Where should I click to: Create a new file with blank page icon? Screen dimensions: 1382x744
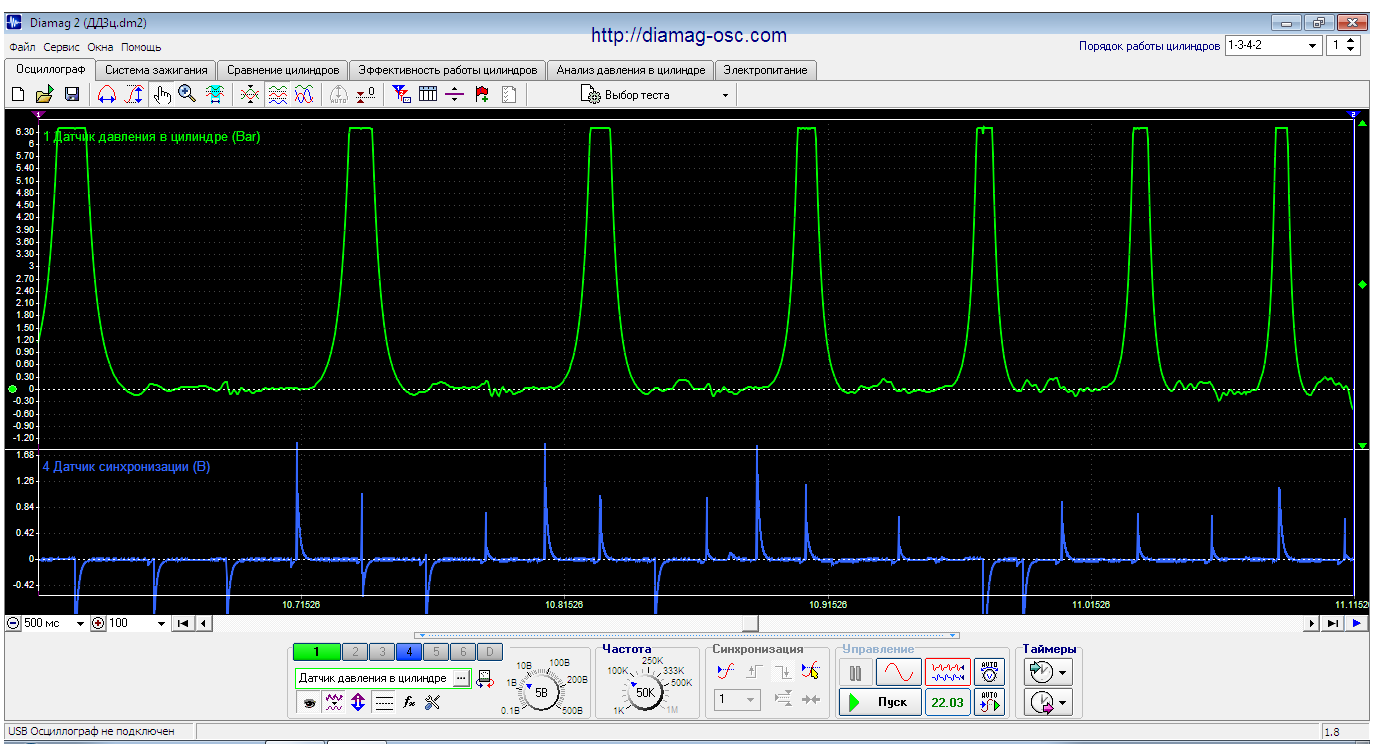click(x=17, y=95)
